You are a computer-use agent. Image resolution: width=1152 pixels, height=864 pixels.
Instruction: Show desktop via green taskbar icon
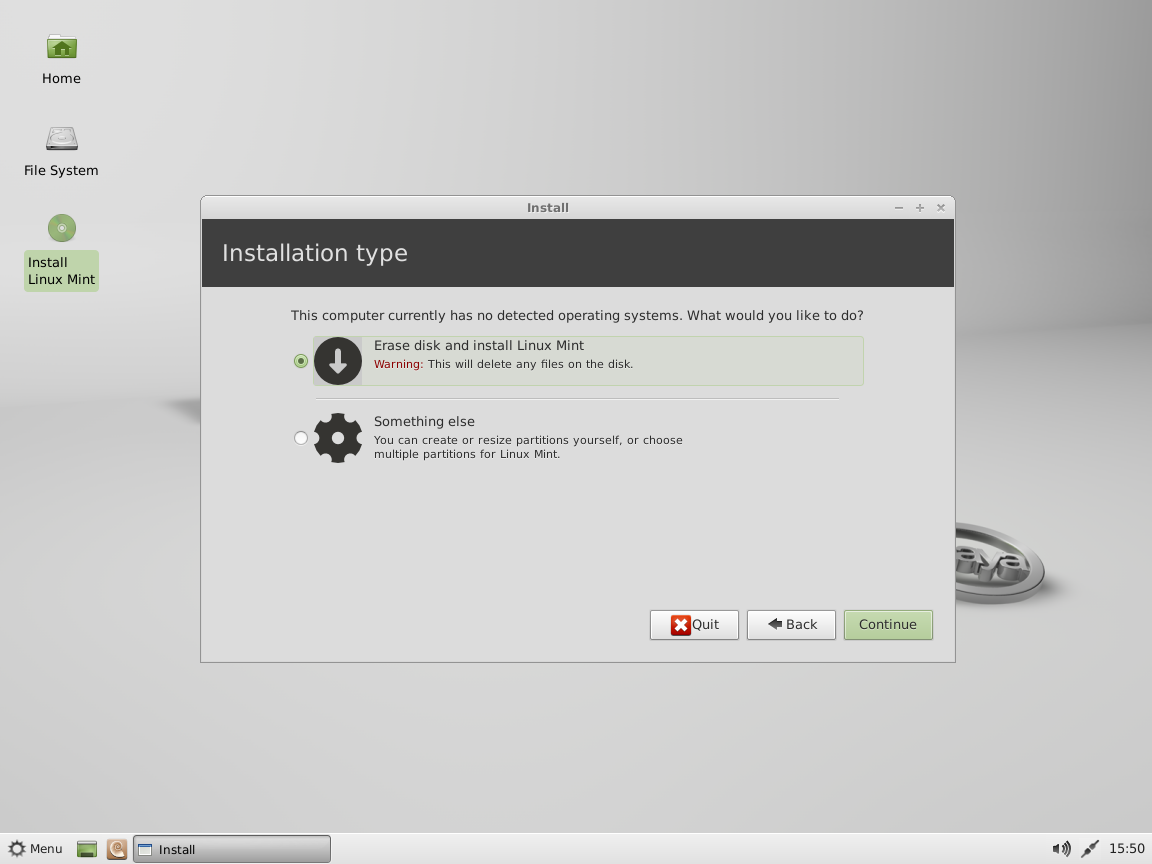(87, 849)
